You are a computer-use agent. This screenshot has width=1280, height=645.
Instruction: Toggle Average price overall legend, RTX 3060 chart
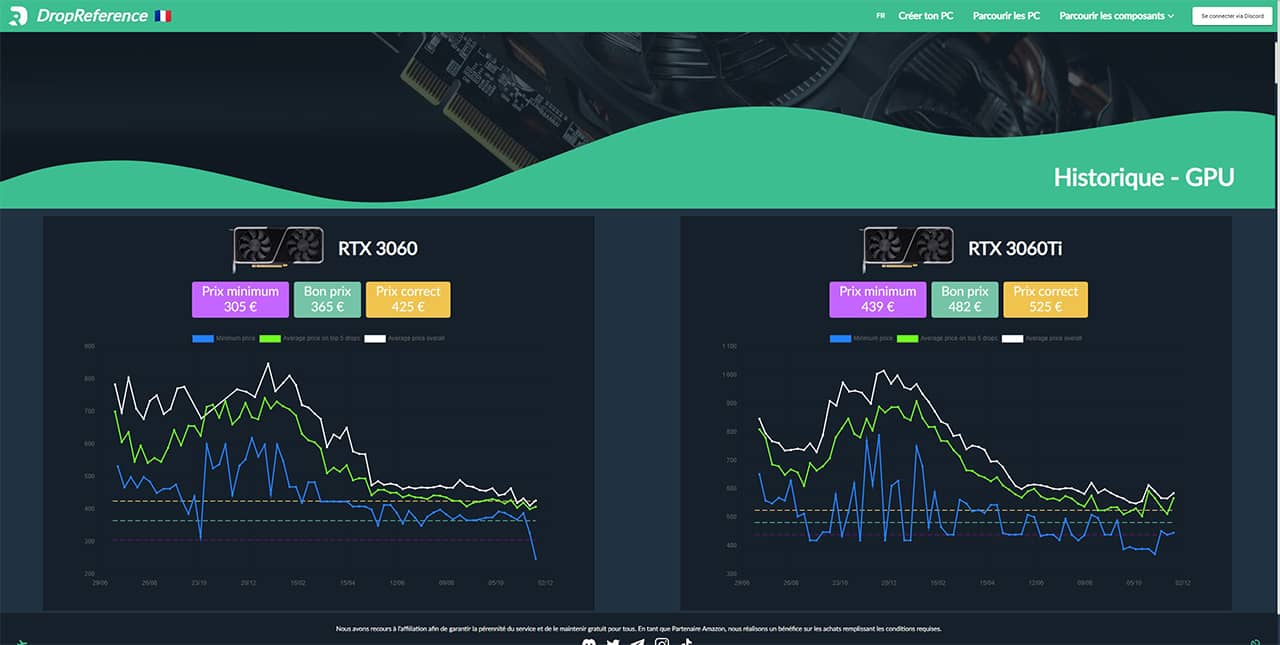405,338
